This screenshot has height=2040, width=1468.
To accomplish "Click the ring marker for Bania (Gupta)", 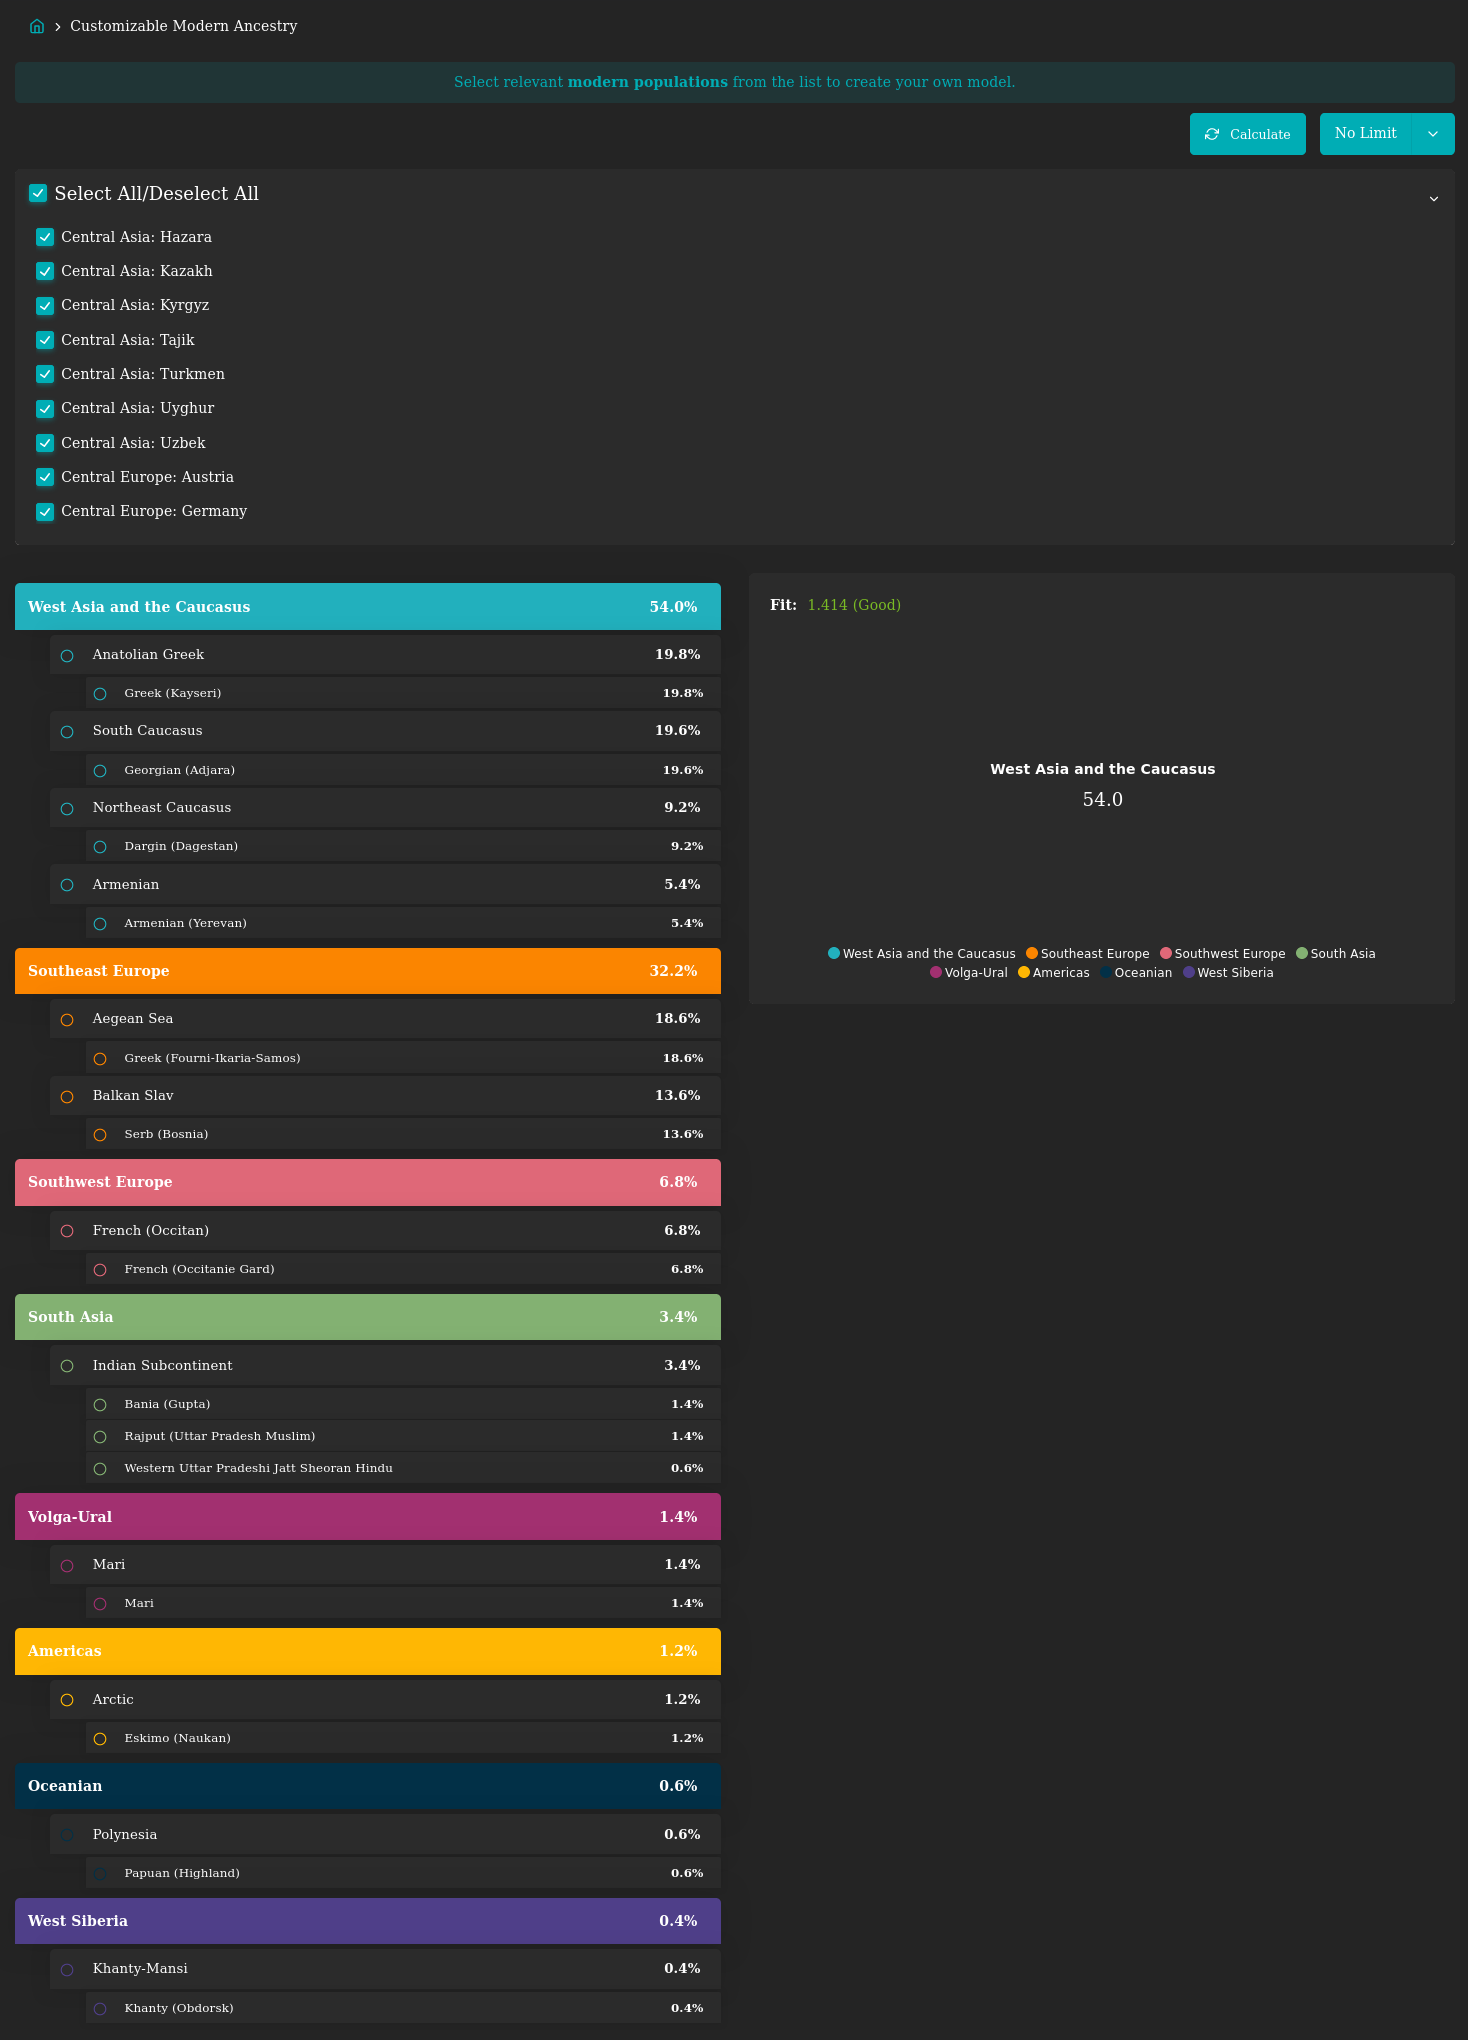I will [100, 1405].
